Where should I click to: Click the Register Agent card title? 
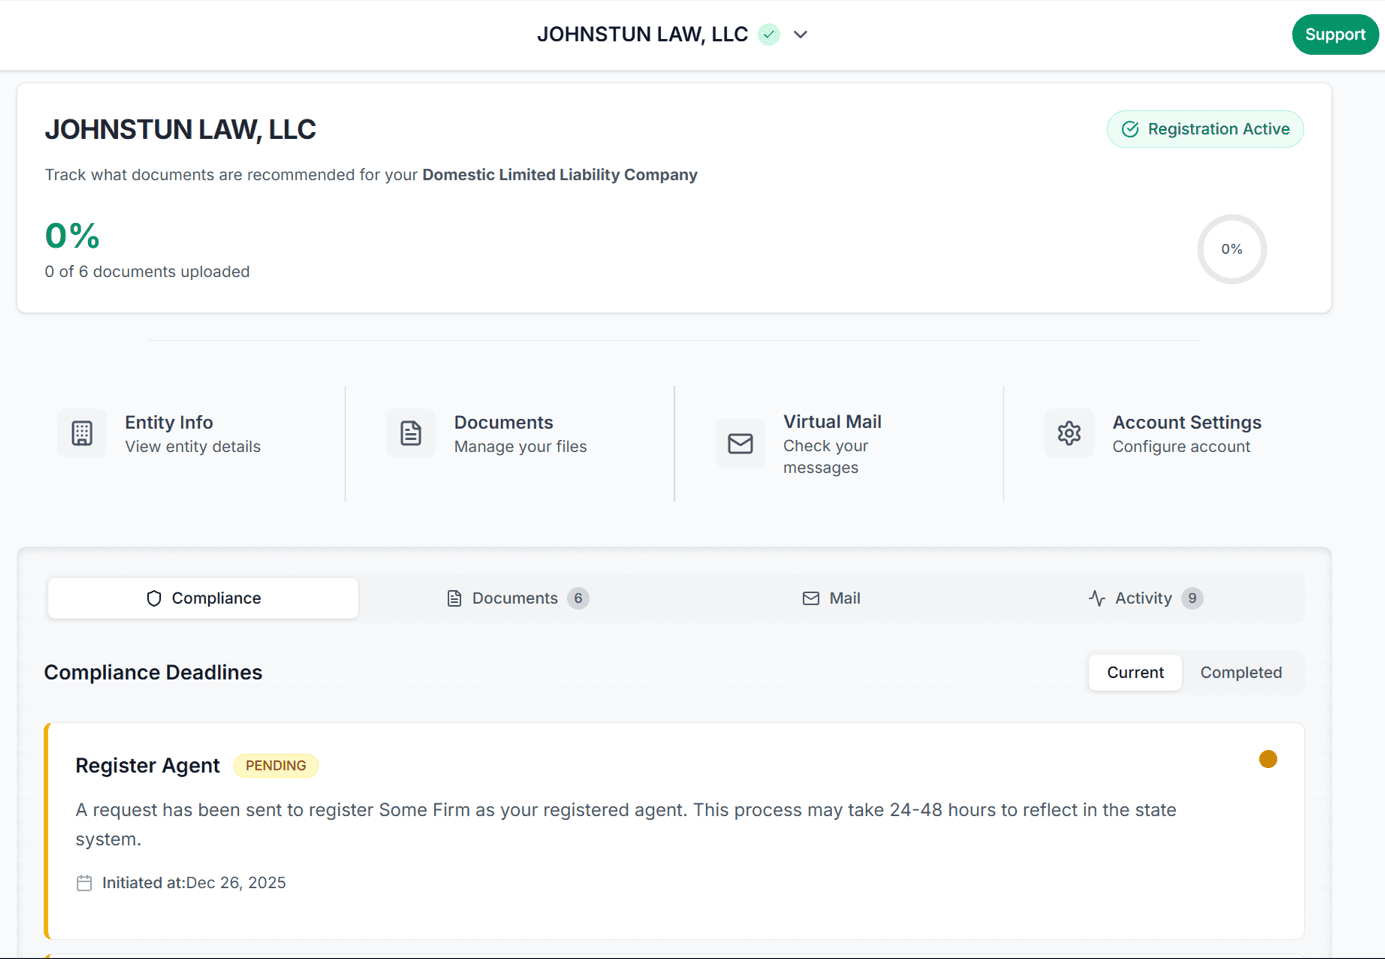[x=147, y=766]
